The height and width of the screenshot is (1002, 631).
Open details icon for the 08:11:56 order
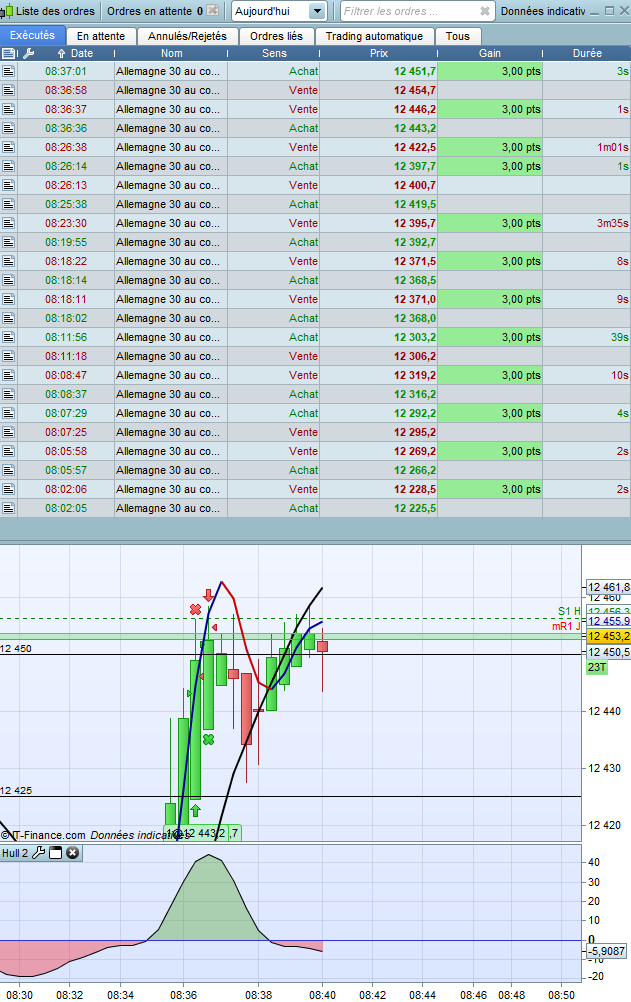(x=8, y=337)
